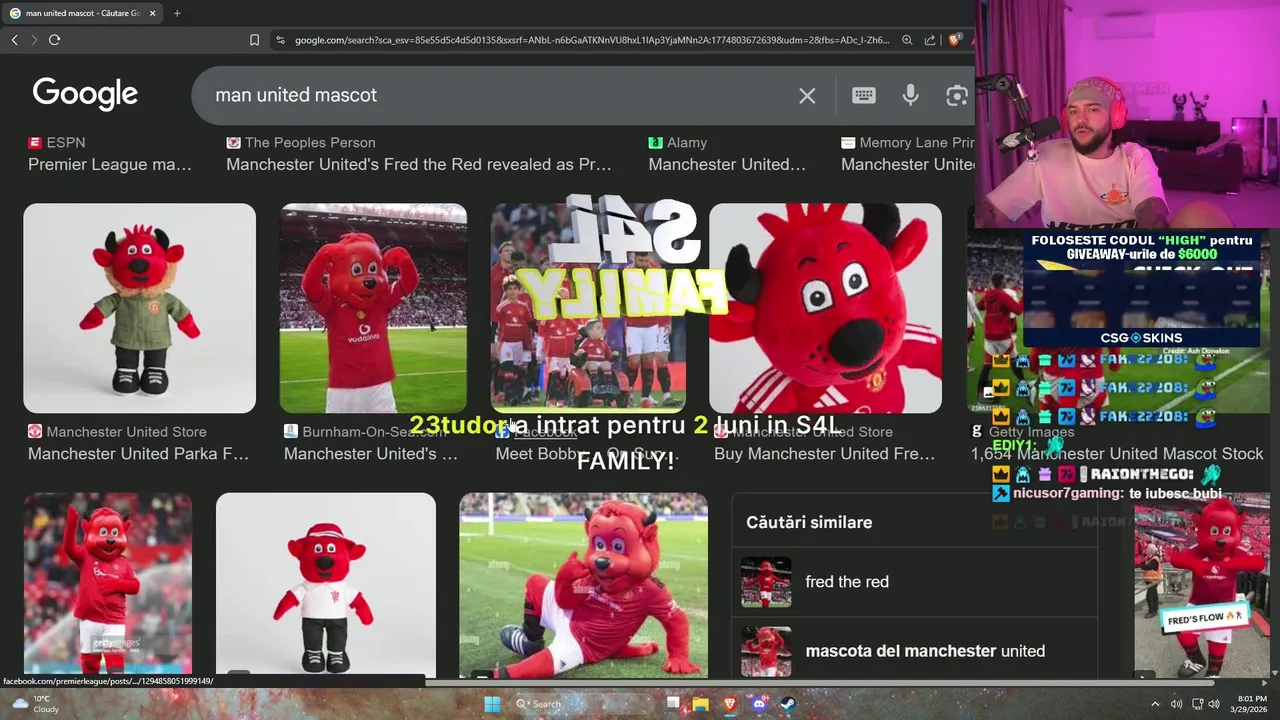Reload the current browser page
This screenshot has width=1280, height=720.
[x=54, y=40]
